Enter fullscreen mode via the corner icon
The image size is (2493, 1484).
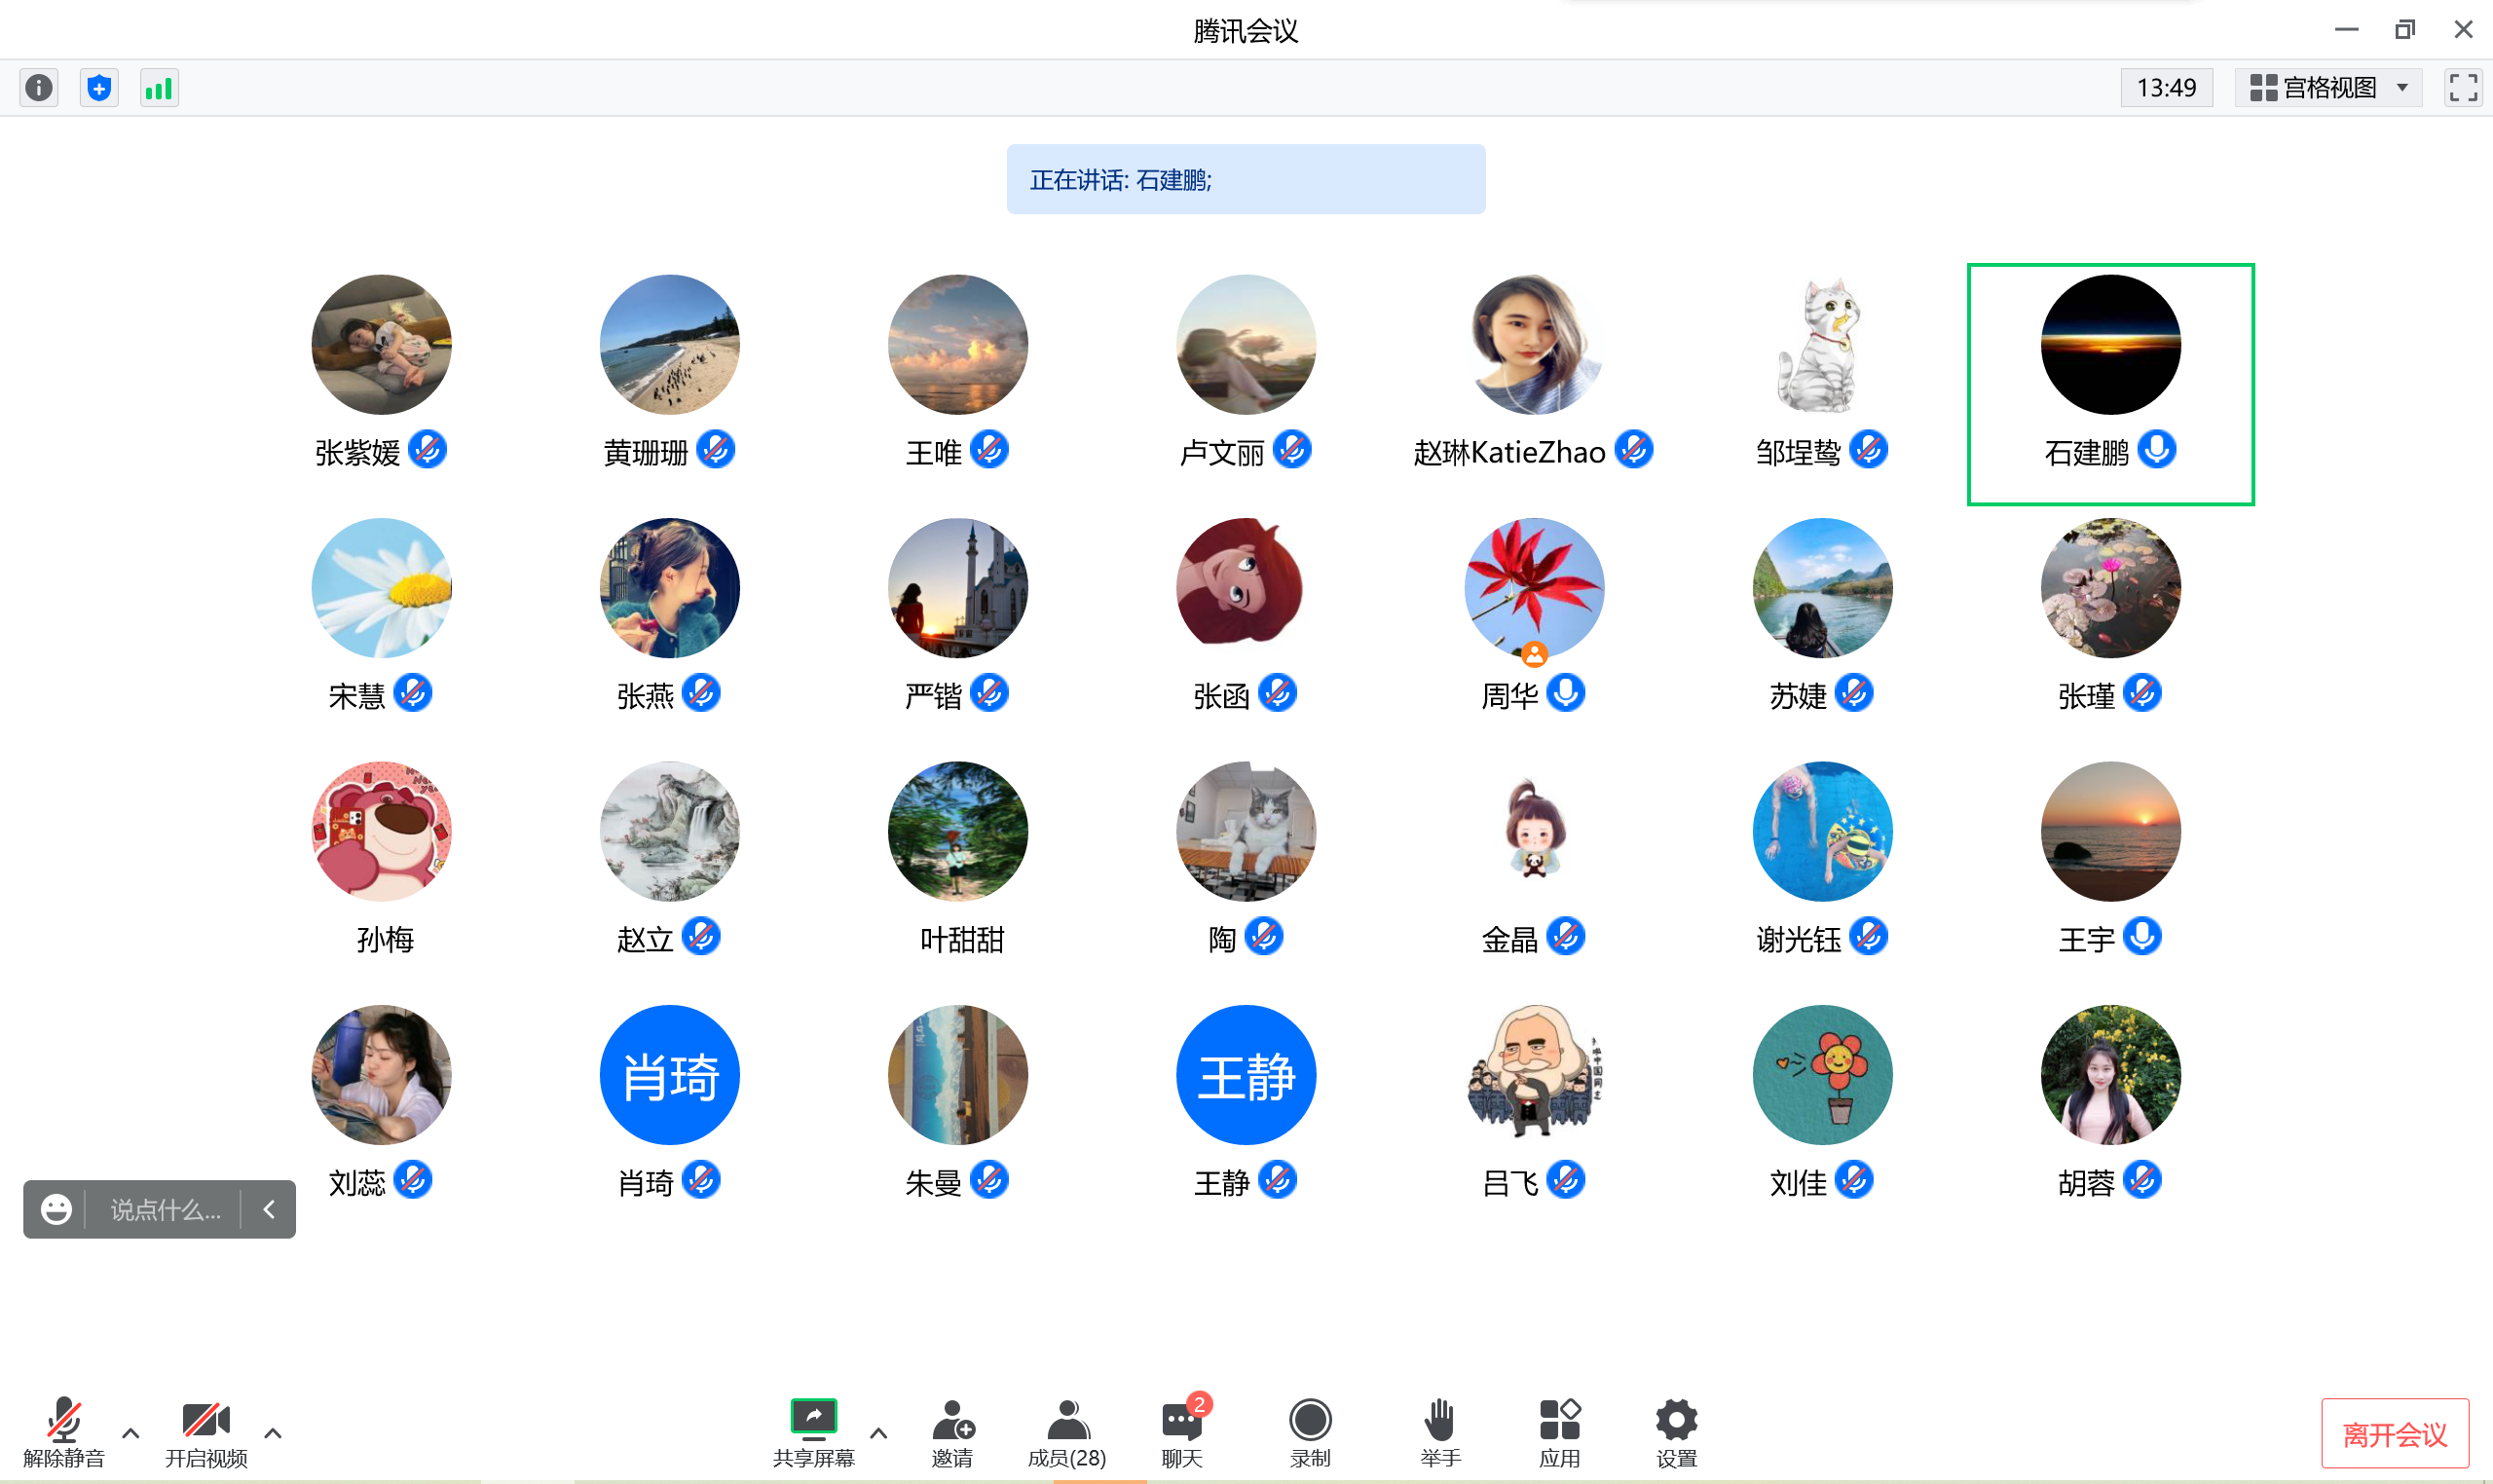click(2463, 88)
